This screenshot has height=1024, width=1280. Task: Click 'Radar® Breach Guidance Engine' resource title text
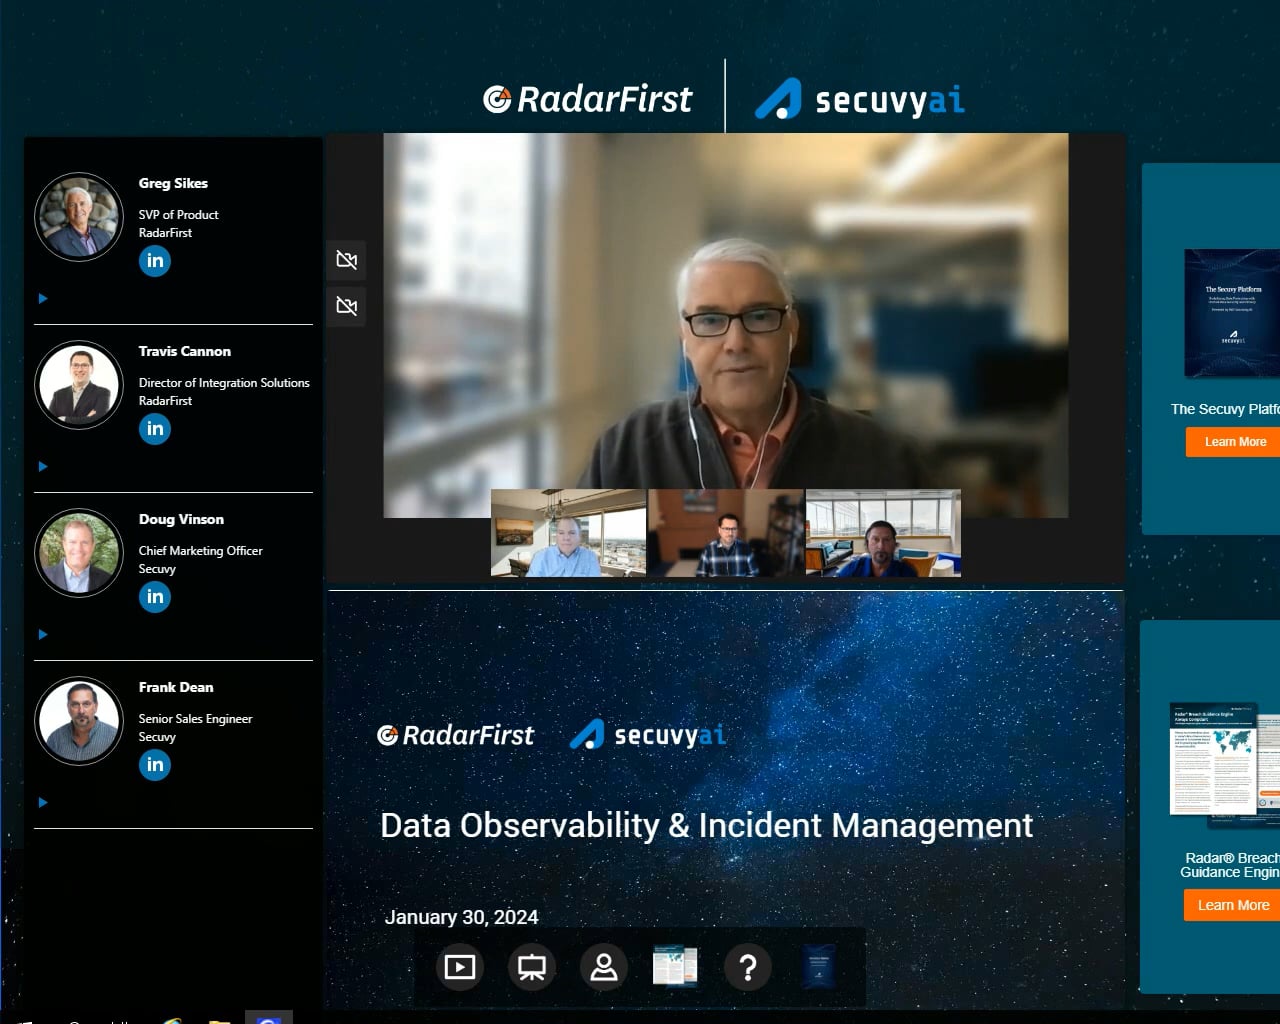(x=1230, y=865)
